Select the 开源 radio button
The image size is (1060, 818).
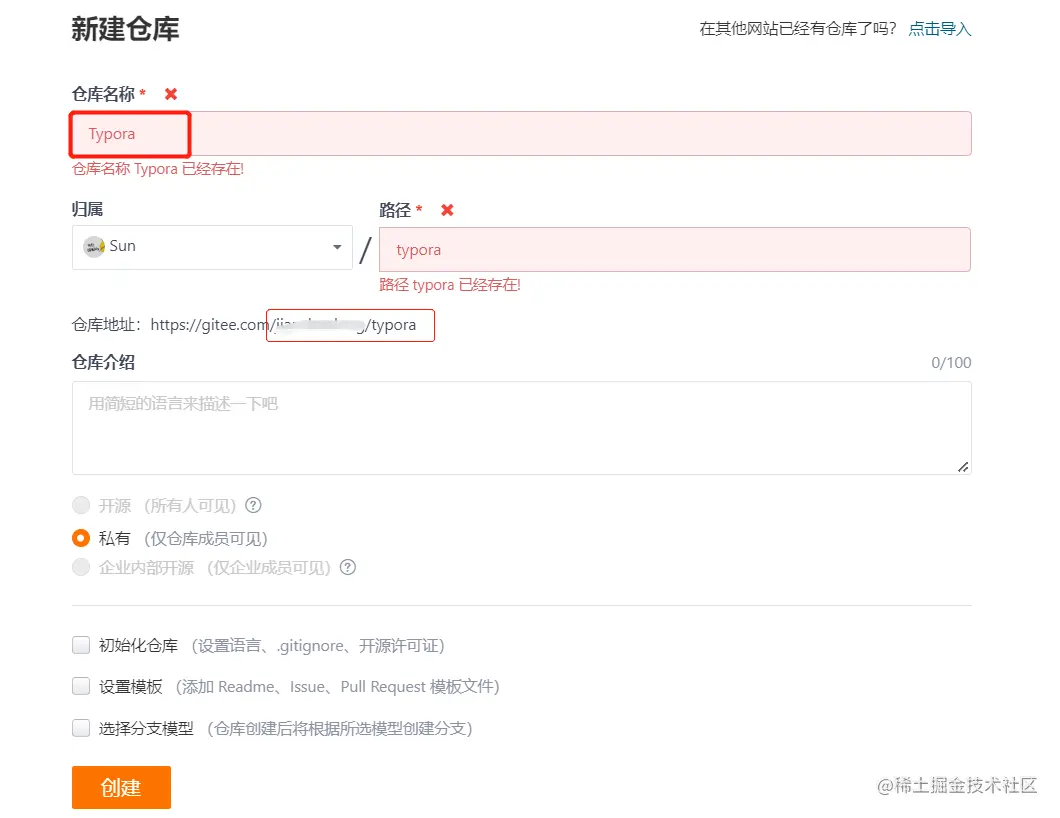tap(81, 505)
